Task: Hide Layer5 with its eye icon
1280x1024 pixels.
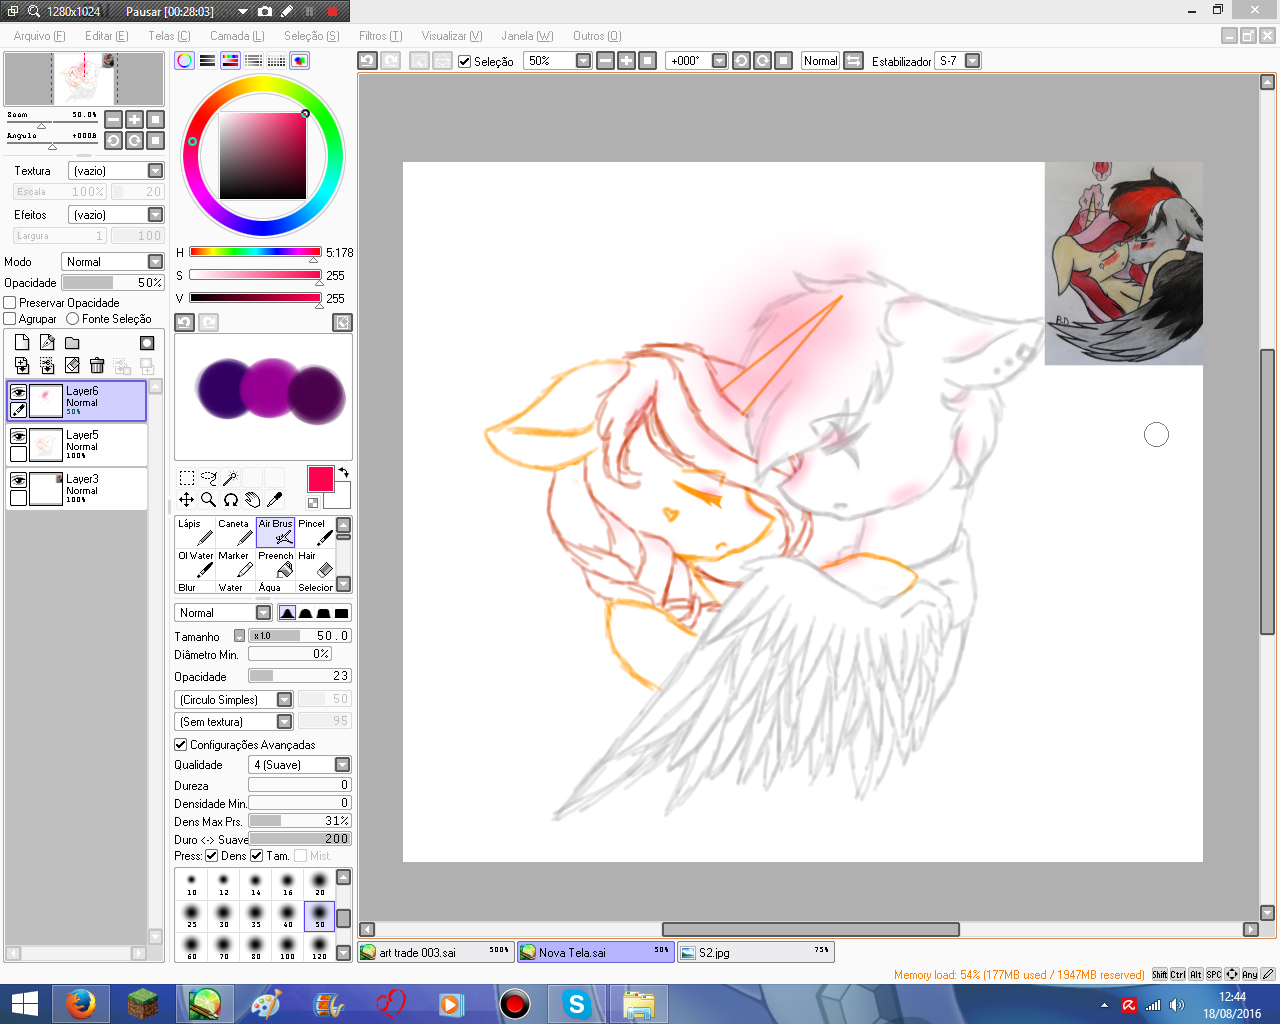Action: (x=18, y=436)
